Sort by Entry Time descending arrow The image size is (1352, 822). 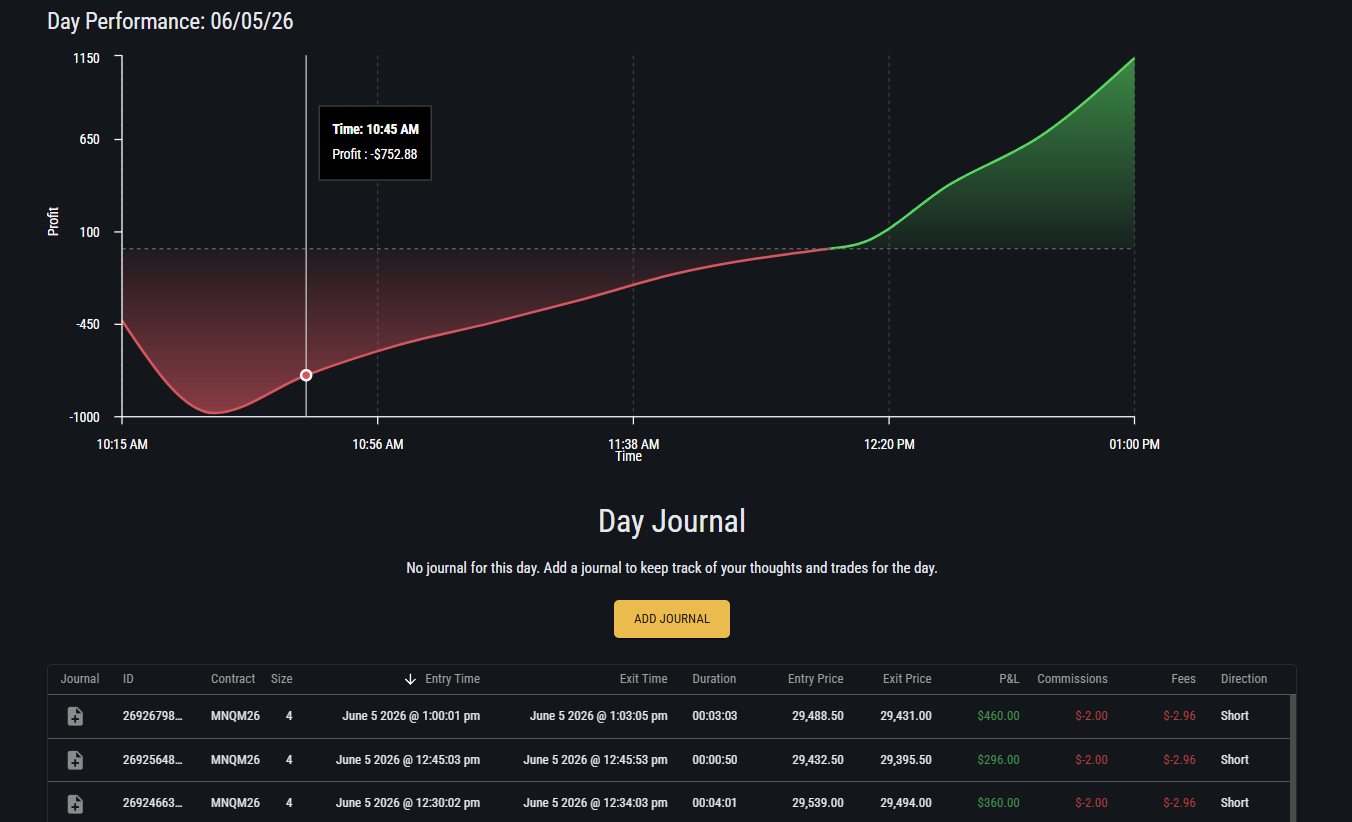(x=410, y=679)
